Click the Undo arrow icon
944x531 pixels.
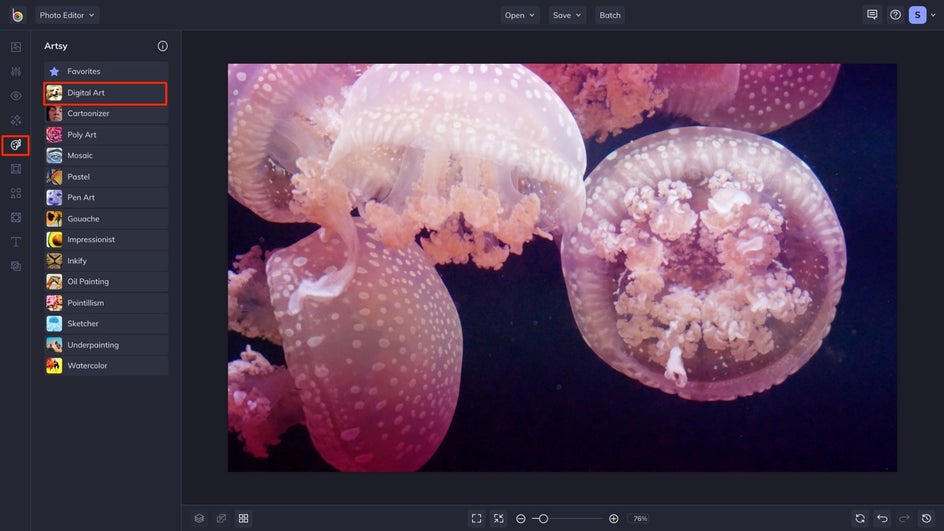click(882, 518)
